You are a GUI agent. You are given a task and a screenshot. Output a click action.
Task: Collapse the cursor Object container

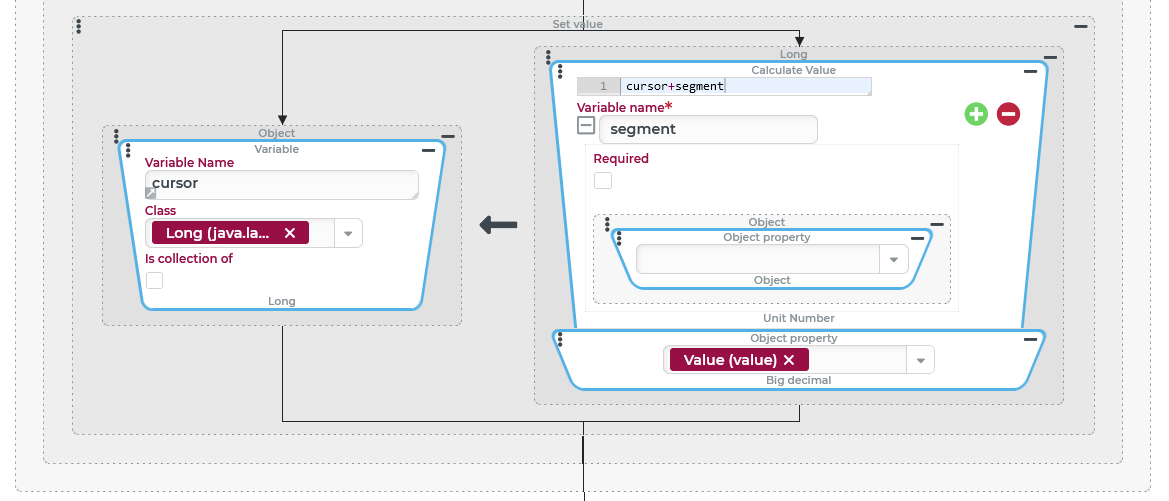[x=448, y=136]
